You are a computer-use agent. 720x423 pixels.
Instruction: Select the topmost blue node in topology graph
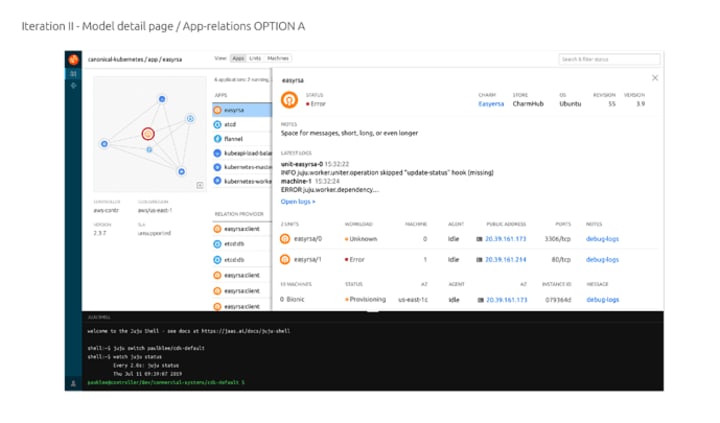(x=162, y=99)
